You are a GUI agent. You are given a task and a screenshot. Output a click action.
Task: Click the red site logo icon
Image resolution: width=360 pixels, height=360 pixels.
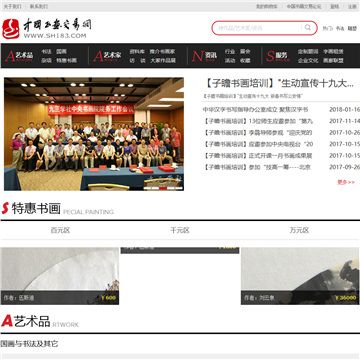point(11,29)
